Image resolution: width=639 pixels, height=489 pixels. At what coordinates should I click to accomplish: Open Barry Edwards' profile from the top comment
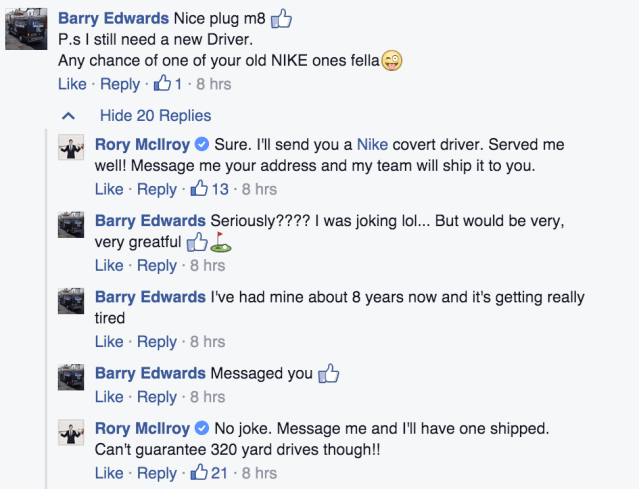pyautogui.click(x=114, y=18)
